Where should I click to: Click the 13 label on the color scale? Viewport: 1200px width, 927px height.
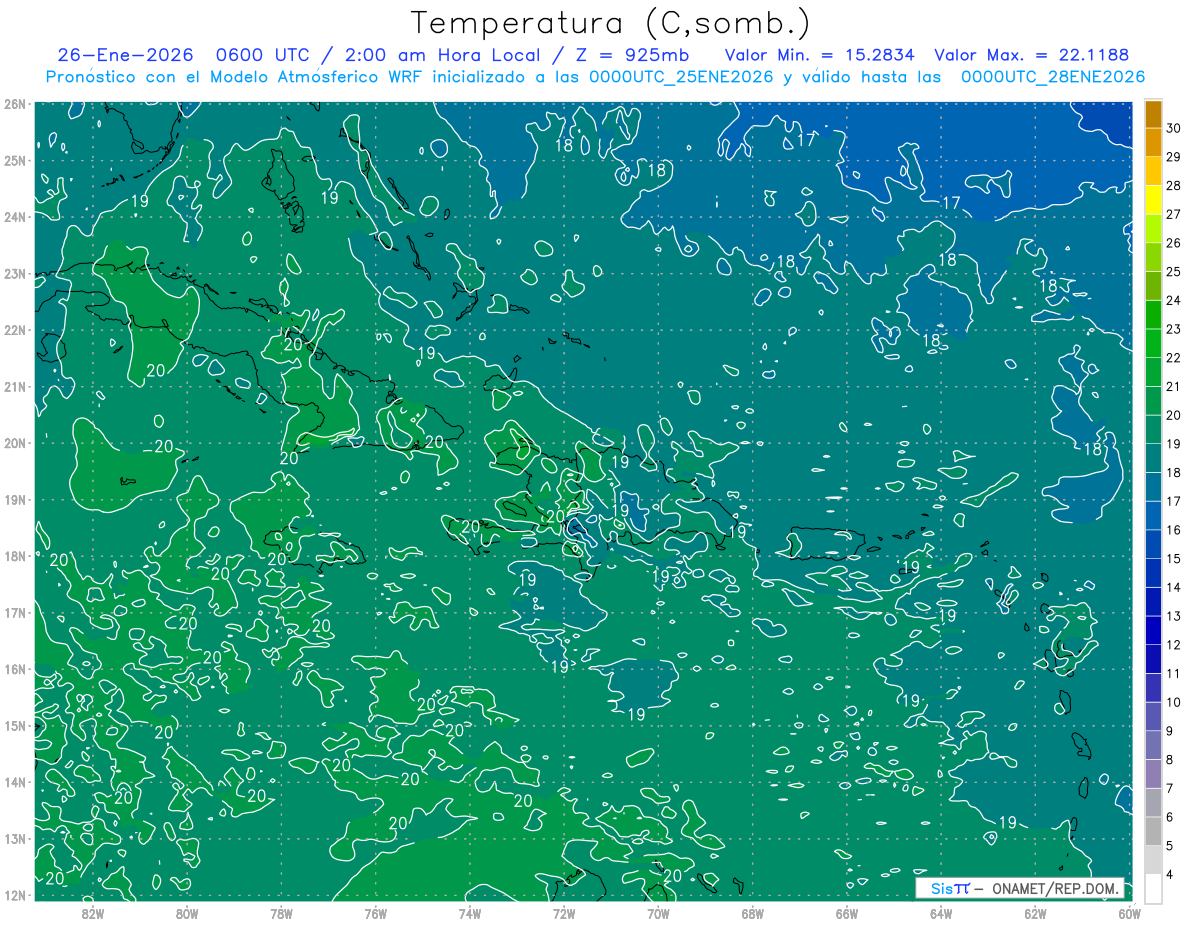point(1174,616)
